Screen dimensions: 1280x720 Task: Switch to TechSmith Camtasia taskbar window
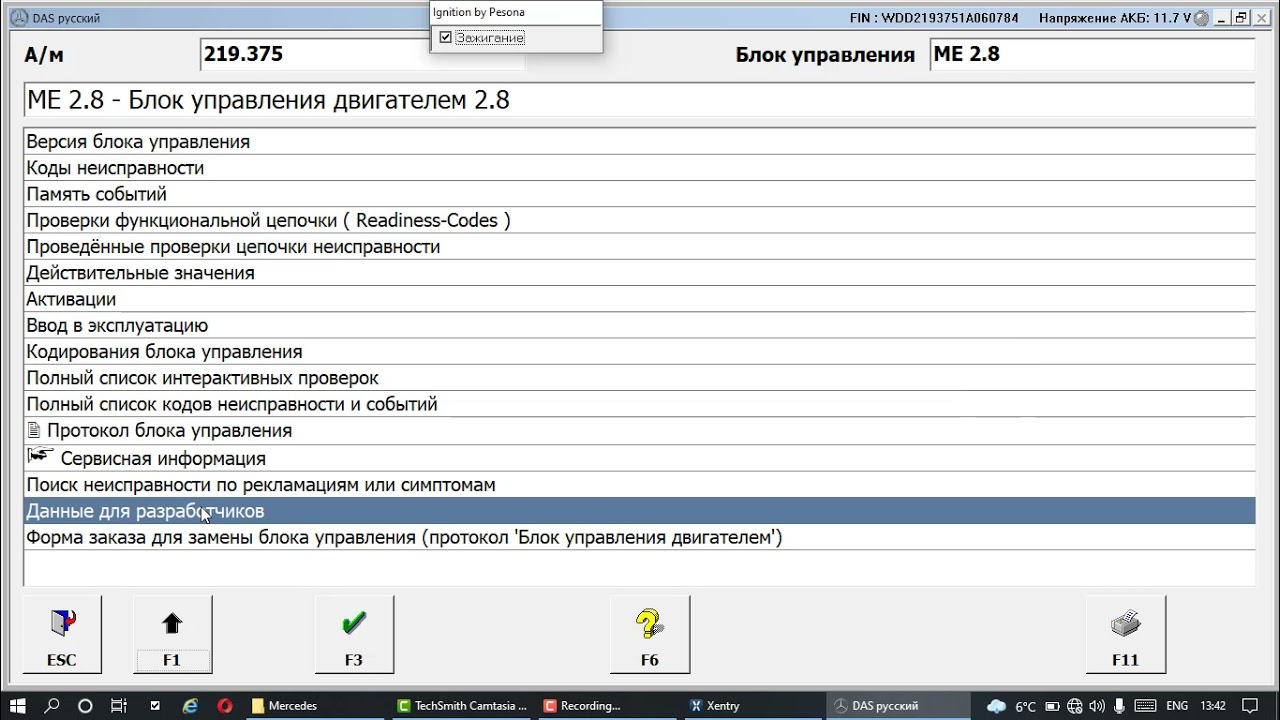click(x=462, y=705)
